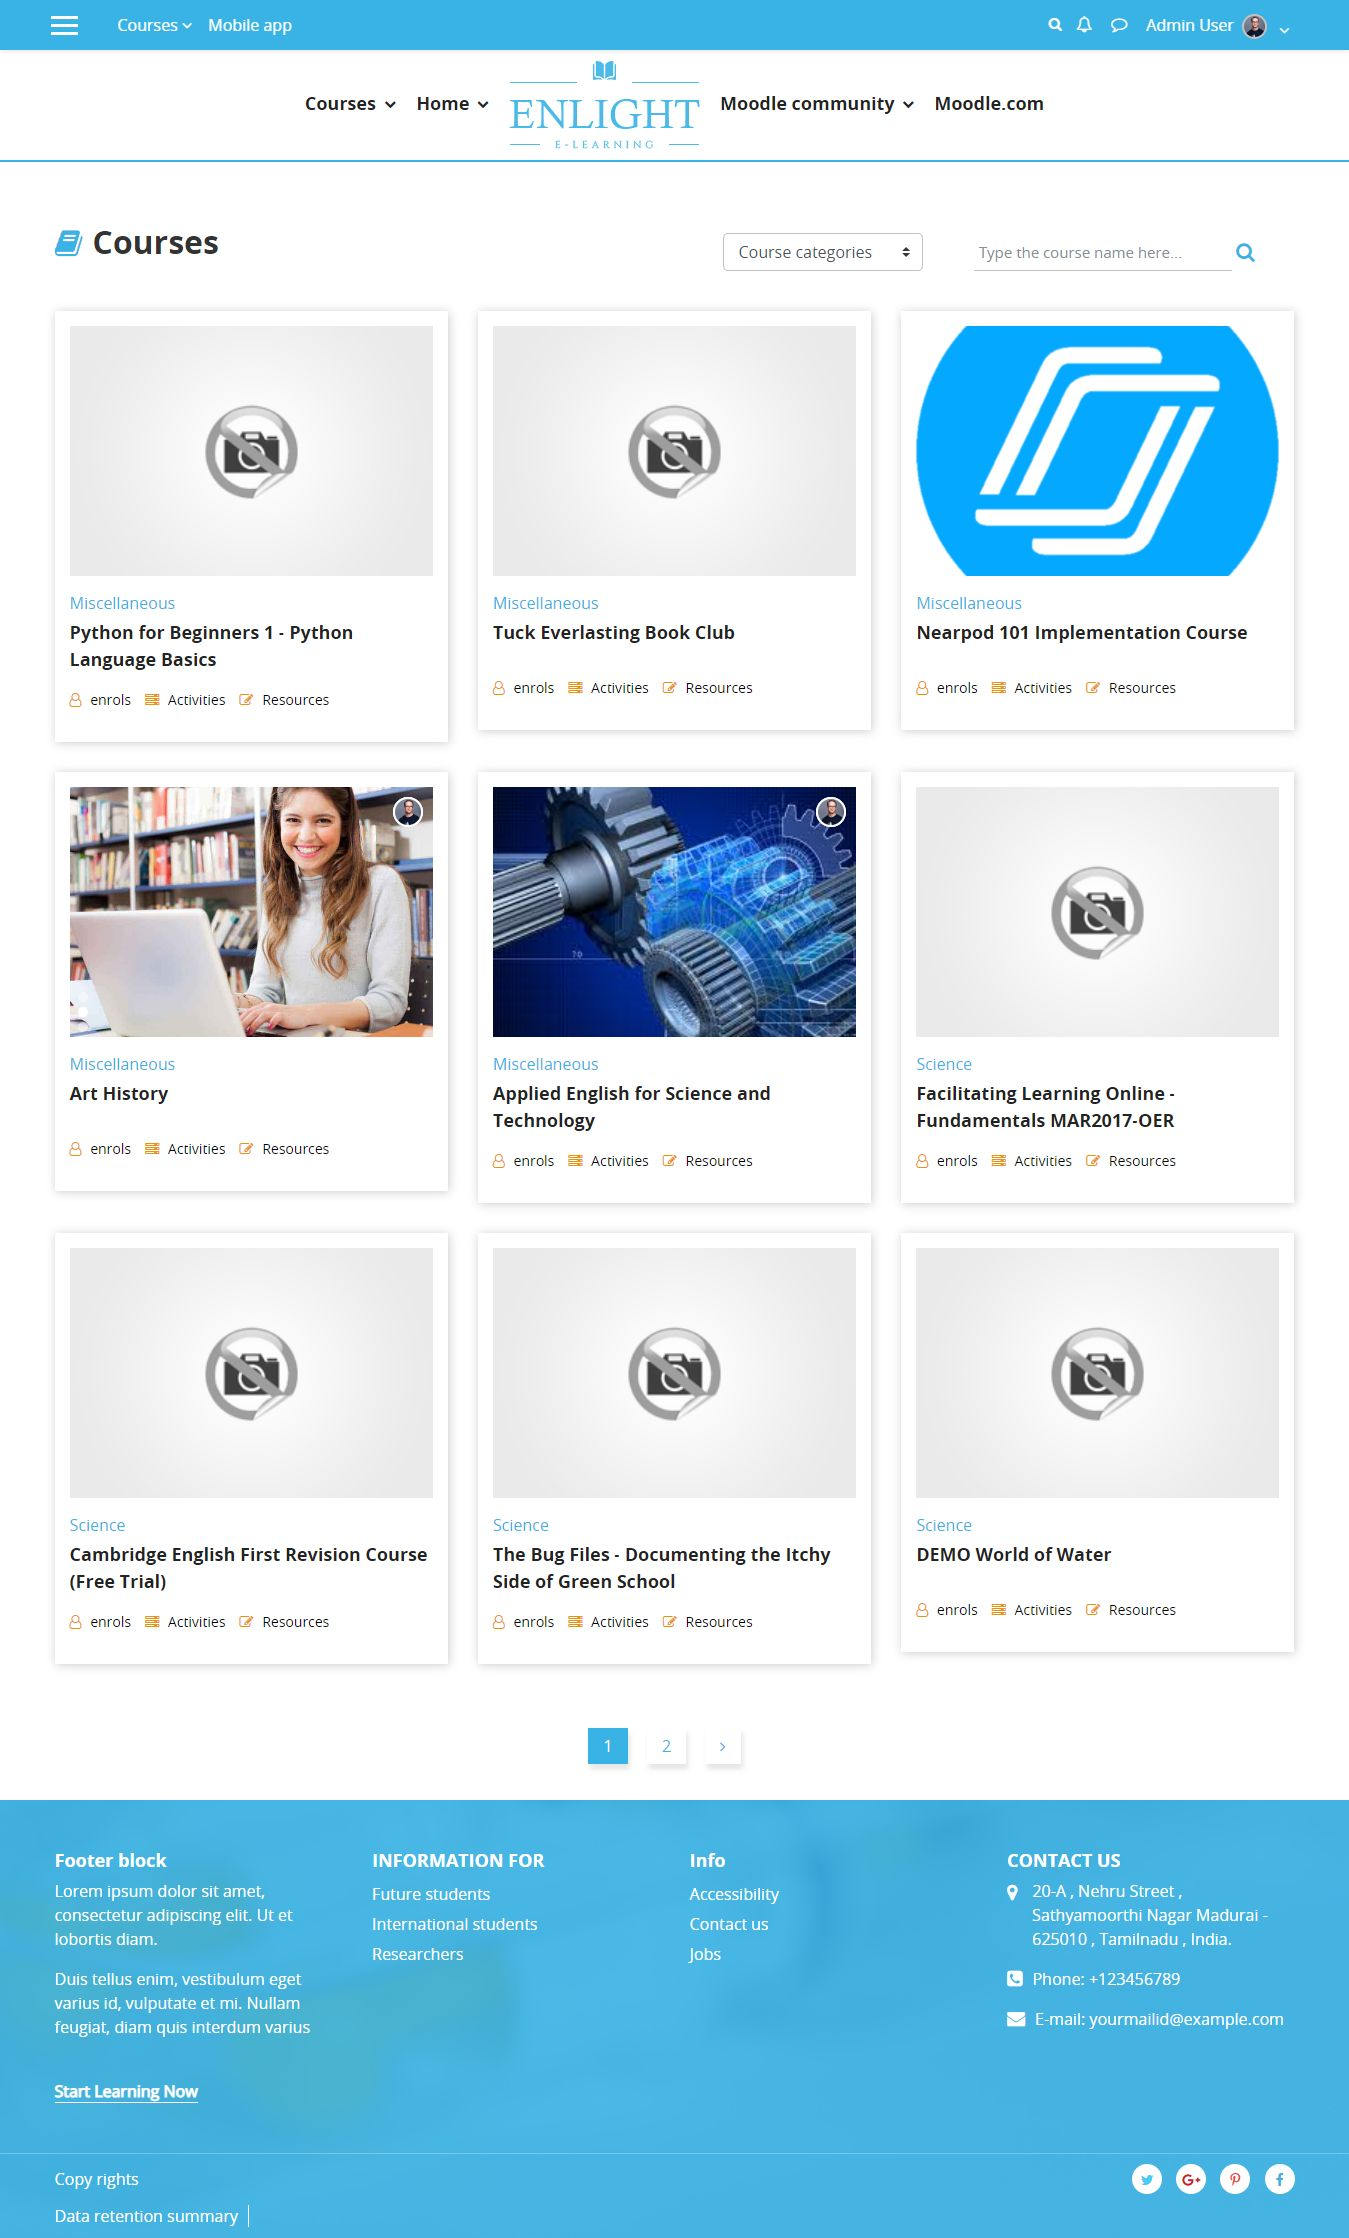The height and width of the screenshot is (2238, 1349).
Task: Click the Google Plus icon in footer
Action: click(x=1191, y=2179)
